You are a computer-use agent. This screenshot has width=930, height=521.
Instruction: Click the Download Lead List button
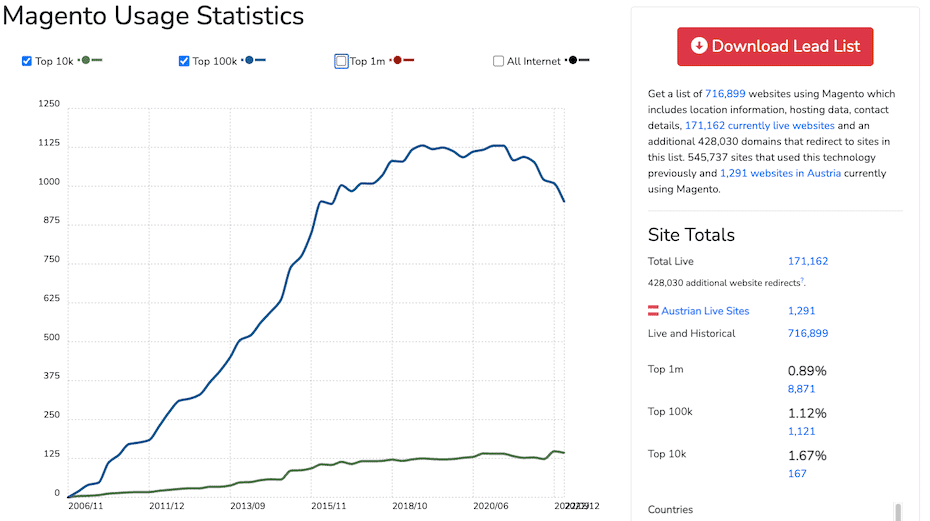[x=775, y=46]
